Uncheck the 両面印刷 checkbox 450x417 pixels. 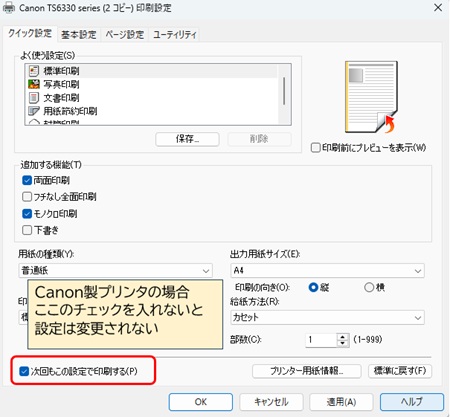(27, 180)
